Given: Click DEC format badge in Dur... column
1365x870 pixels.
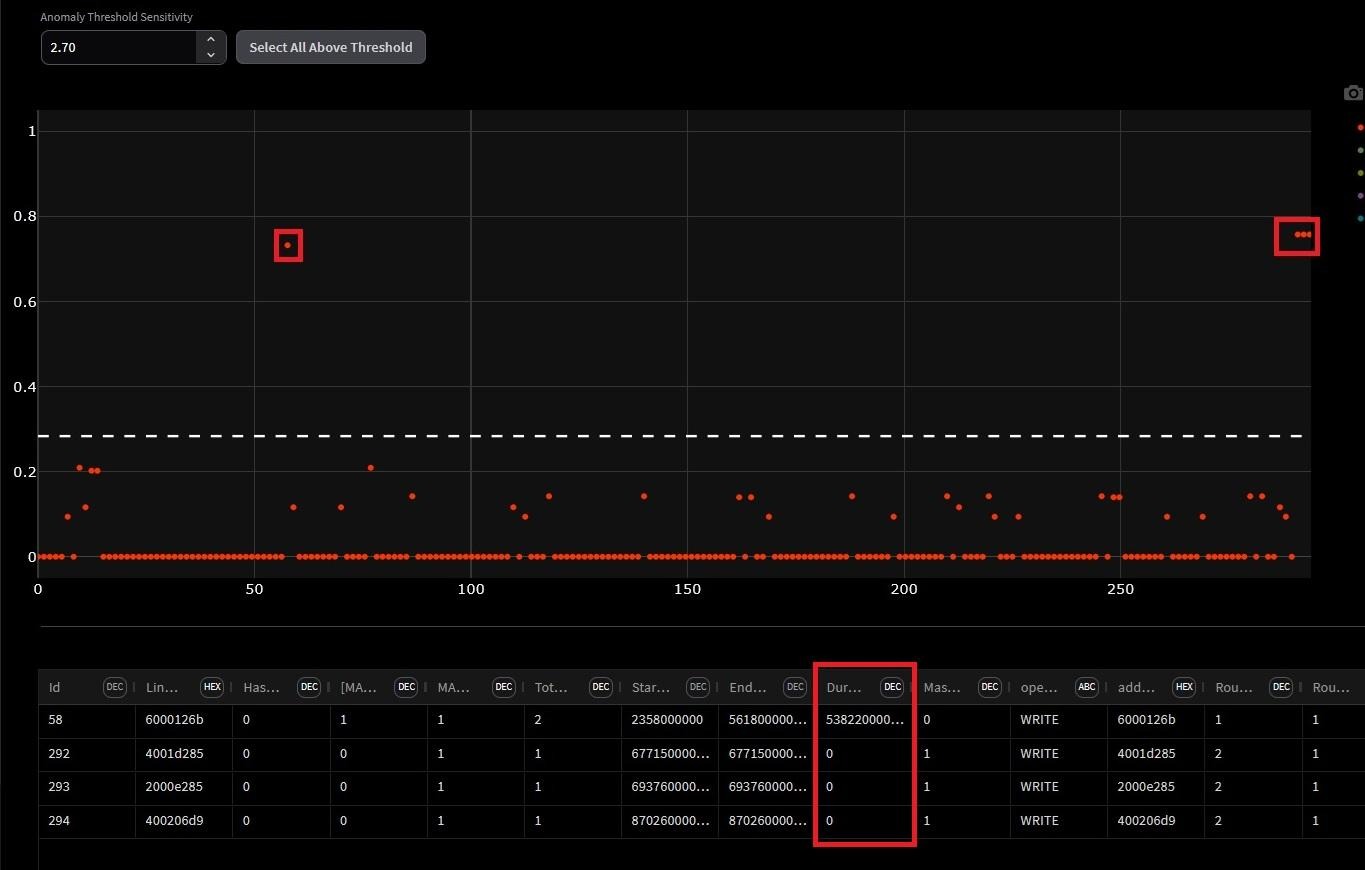Looking at the screenshot, I should point(892,687).
